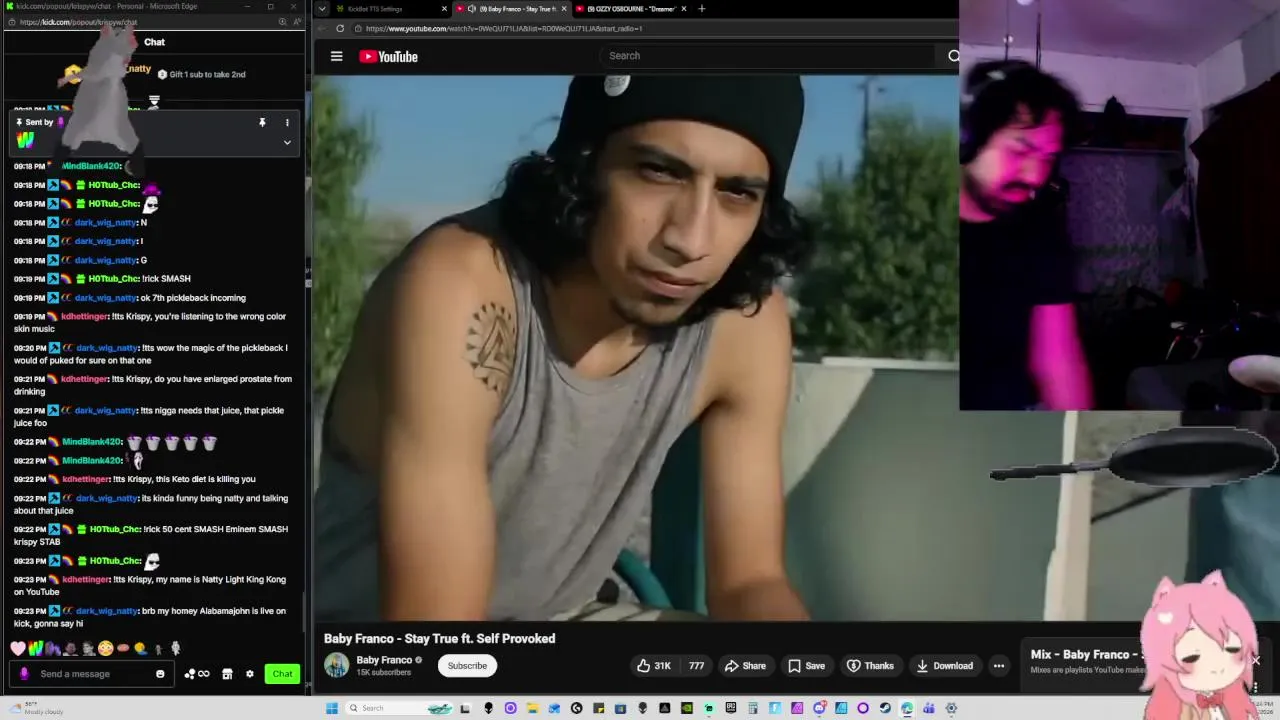Screen dimensions: 1280x720
Task: Switch to the KickBot TTS Settings tab
Action: click(x=385, y=9)
